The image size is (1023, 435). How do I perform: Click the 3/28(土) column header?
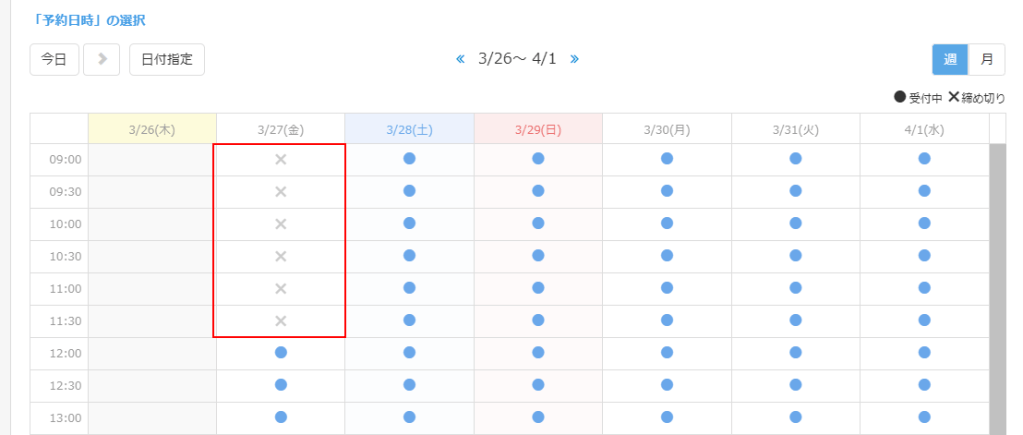[409, 129]
